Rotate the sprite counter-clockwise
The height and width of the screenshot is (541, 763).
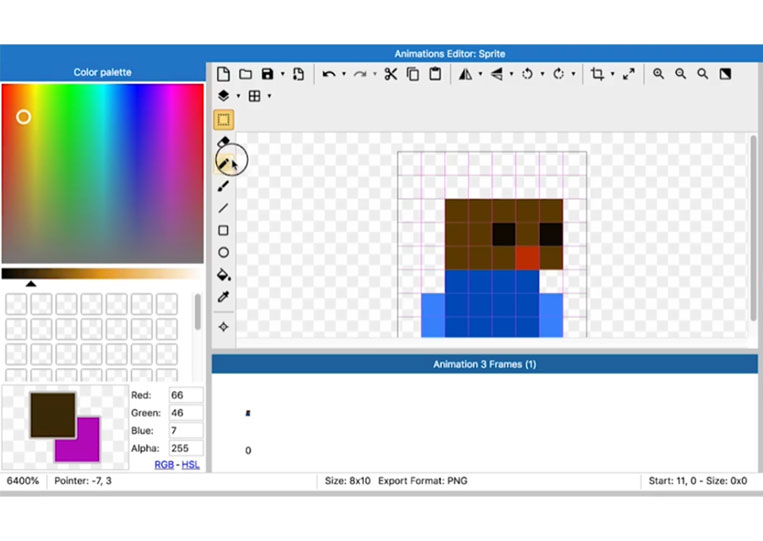[527, 74]
